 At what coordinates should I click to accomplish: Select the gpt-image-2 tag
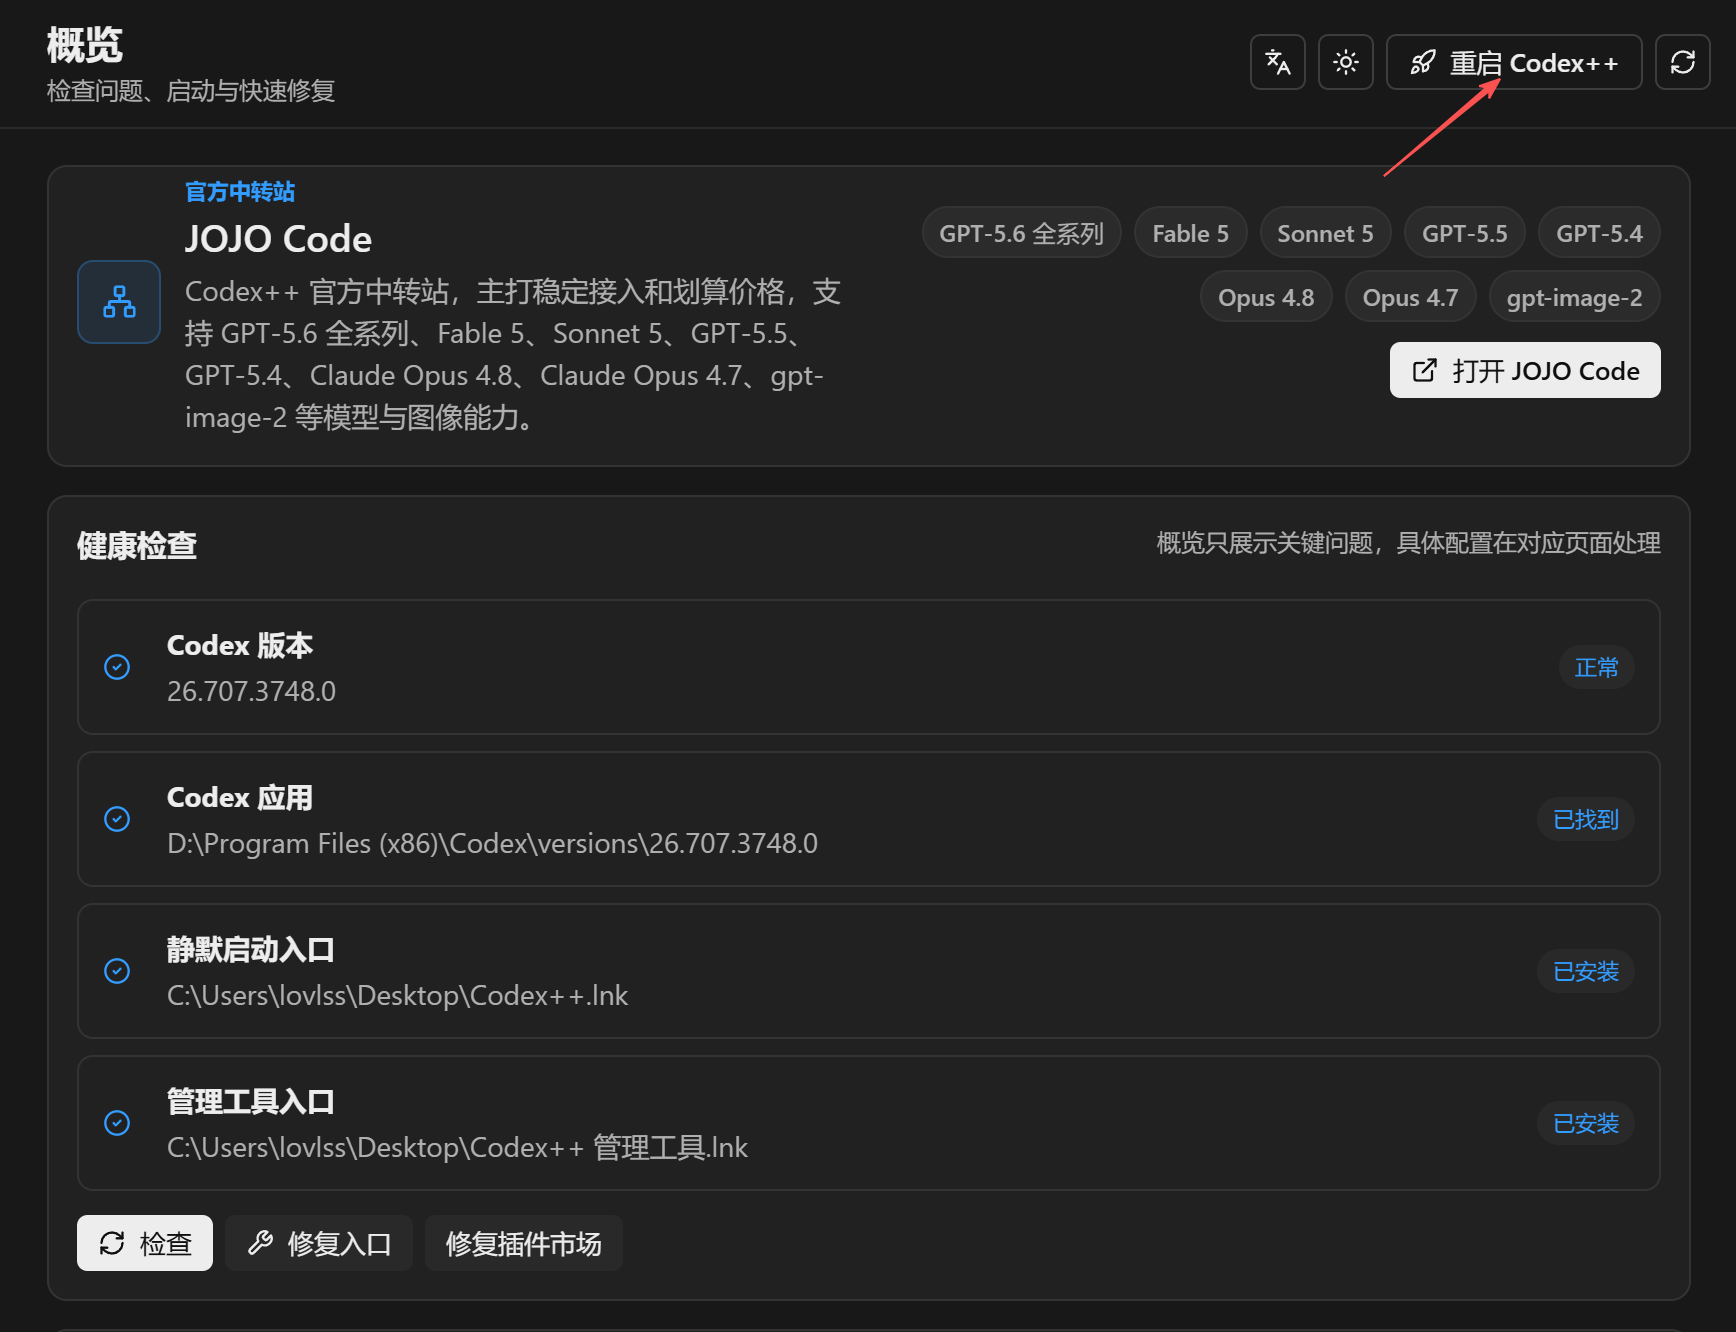tap(1575, 297)
